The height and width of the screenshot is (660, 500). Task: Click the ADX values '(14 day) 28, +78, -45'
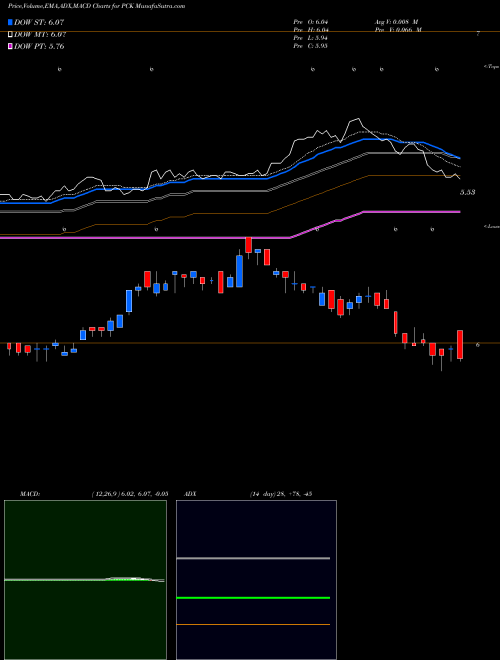click(x=280, y=494)
